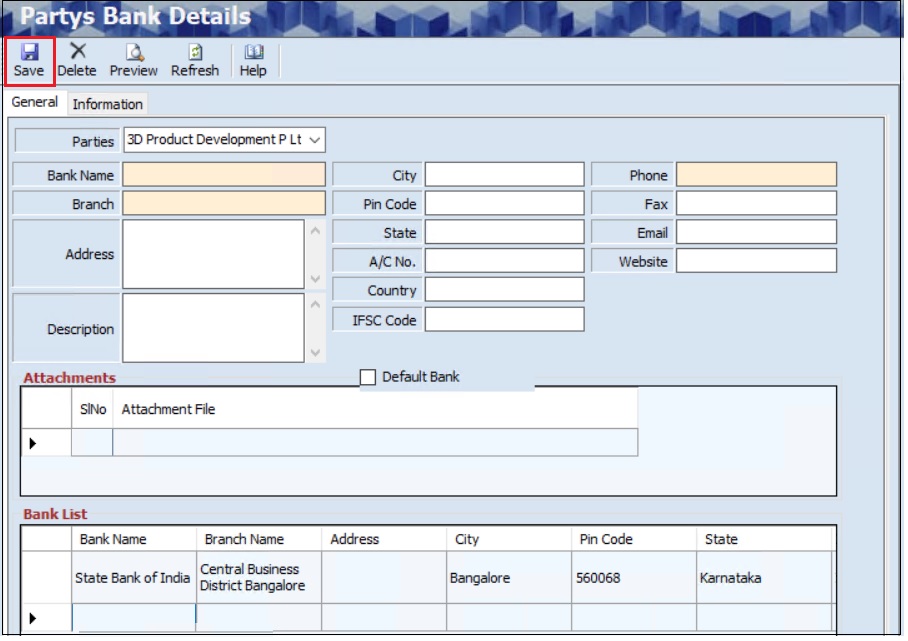Select the State Bank of India row

point(132,578)
